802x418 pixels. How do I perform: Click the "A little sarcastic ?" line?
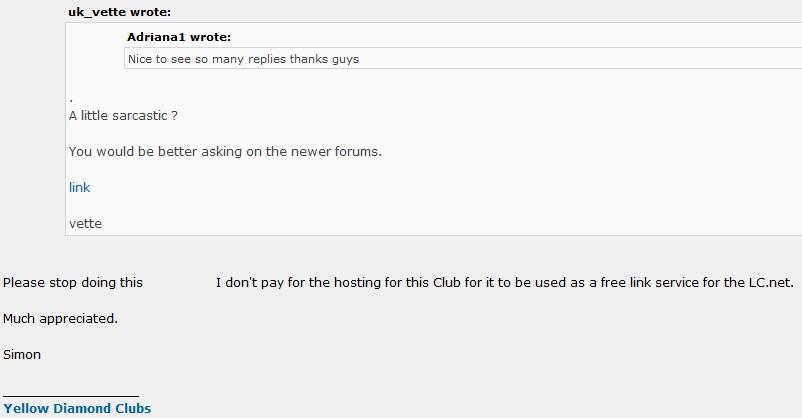click(123, 116)
